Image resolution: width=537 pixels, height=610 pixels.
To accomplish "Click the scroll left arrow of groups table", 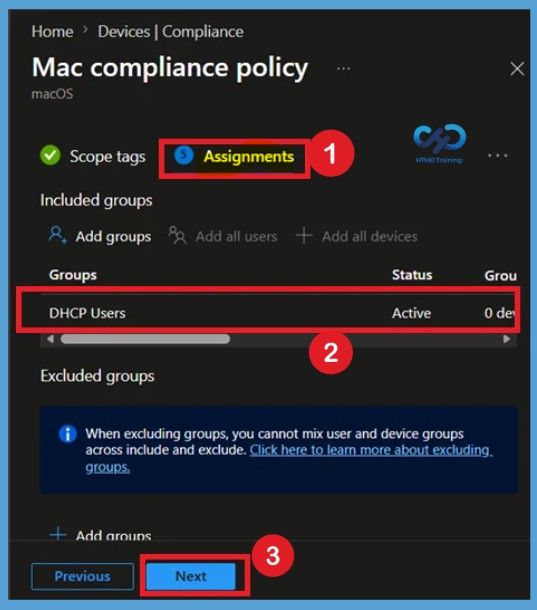I will (50, 339).
